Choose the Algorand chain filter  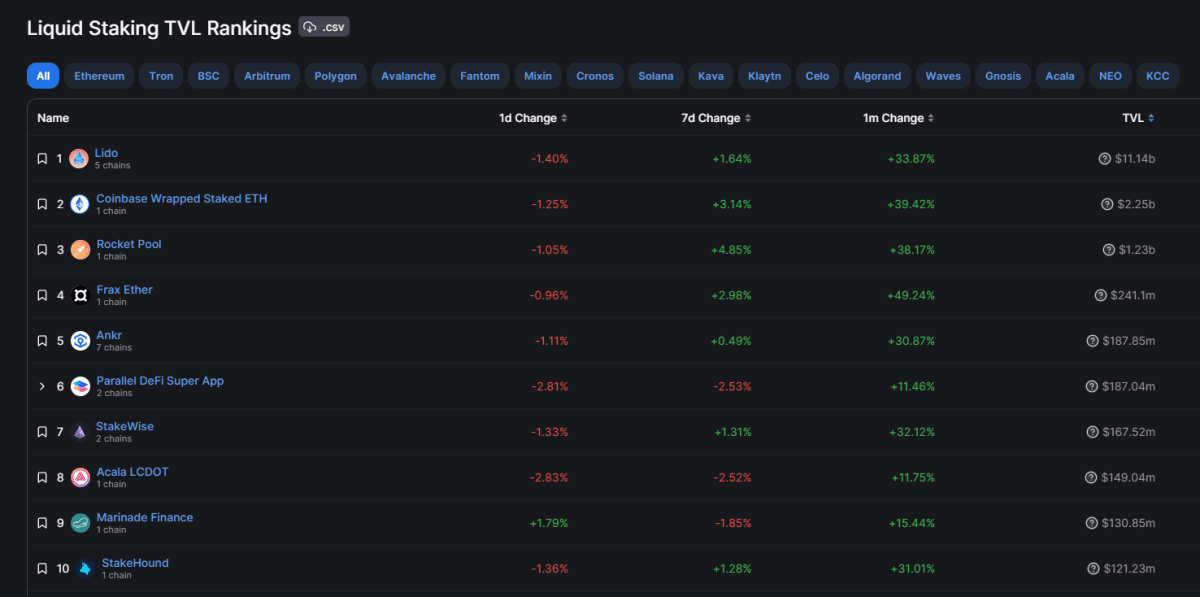[877, 76]
